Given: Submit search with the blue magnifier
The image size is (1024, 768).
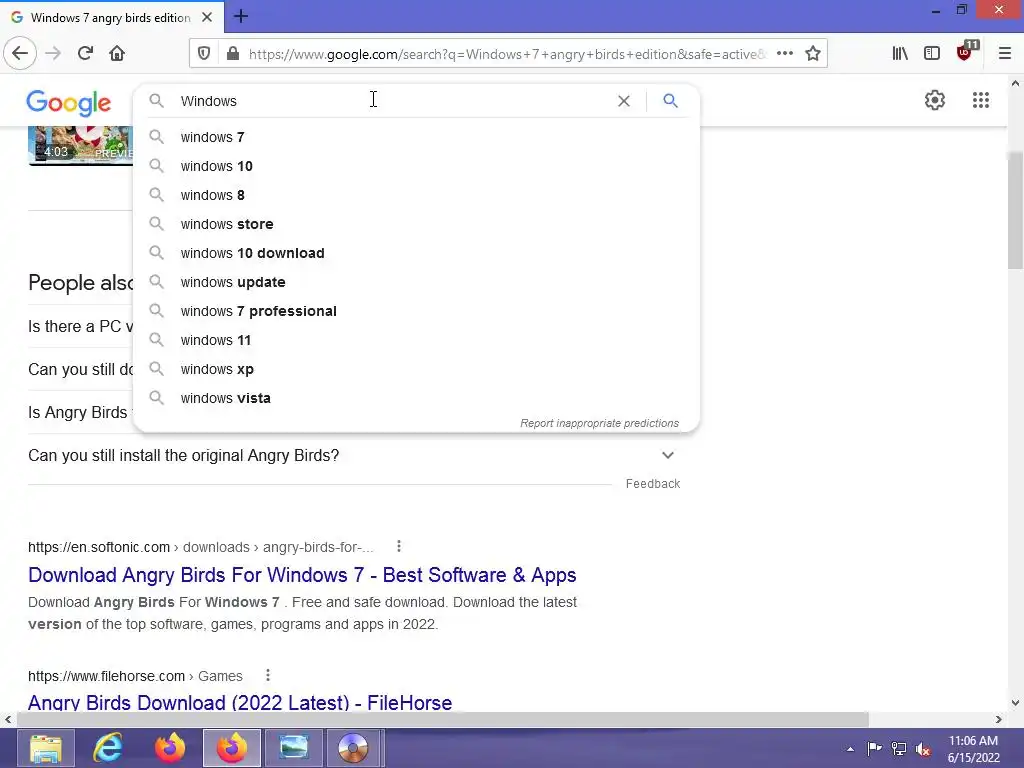Looking at the screenshot, I should 670,101.
